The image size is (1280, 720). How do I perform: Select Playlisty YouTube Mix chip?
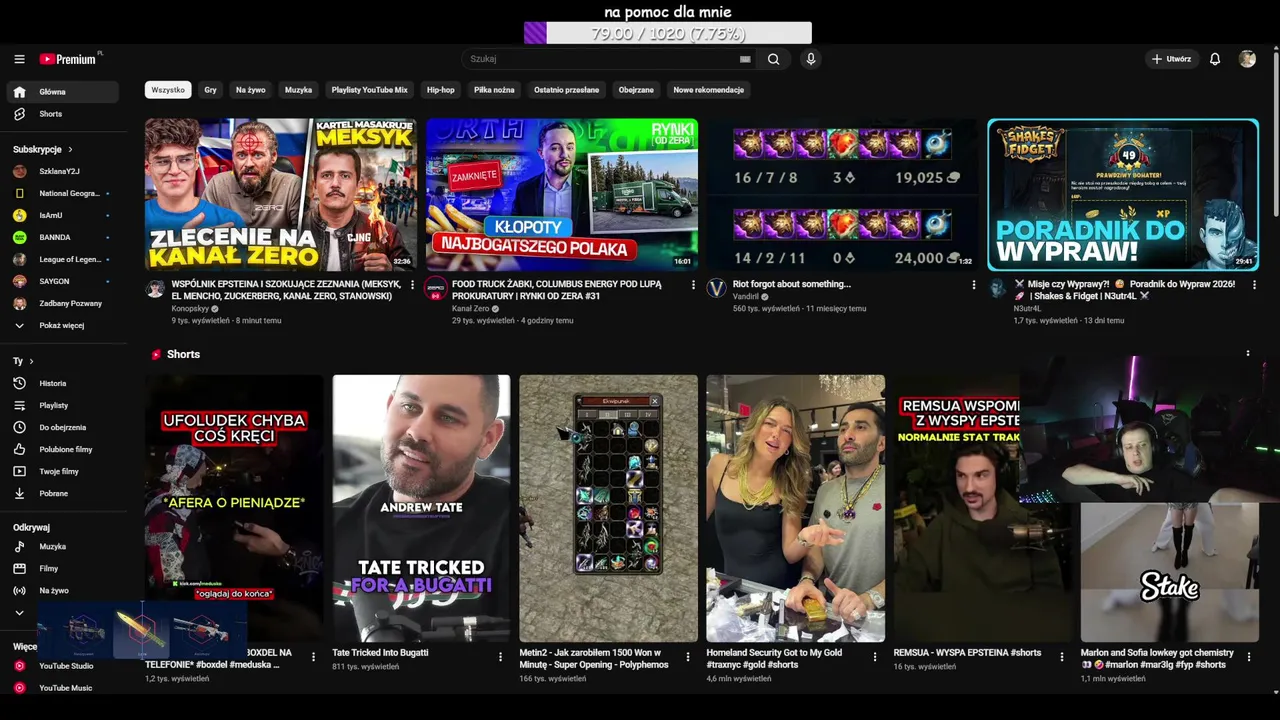[370, 90]
